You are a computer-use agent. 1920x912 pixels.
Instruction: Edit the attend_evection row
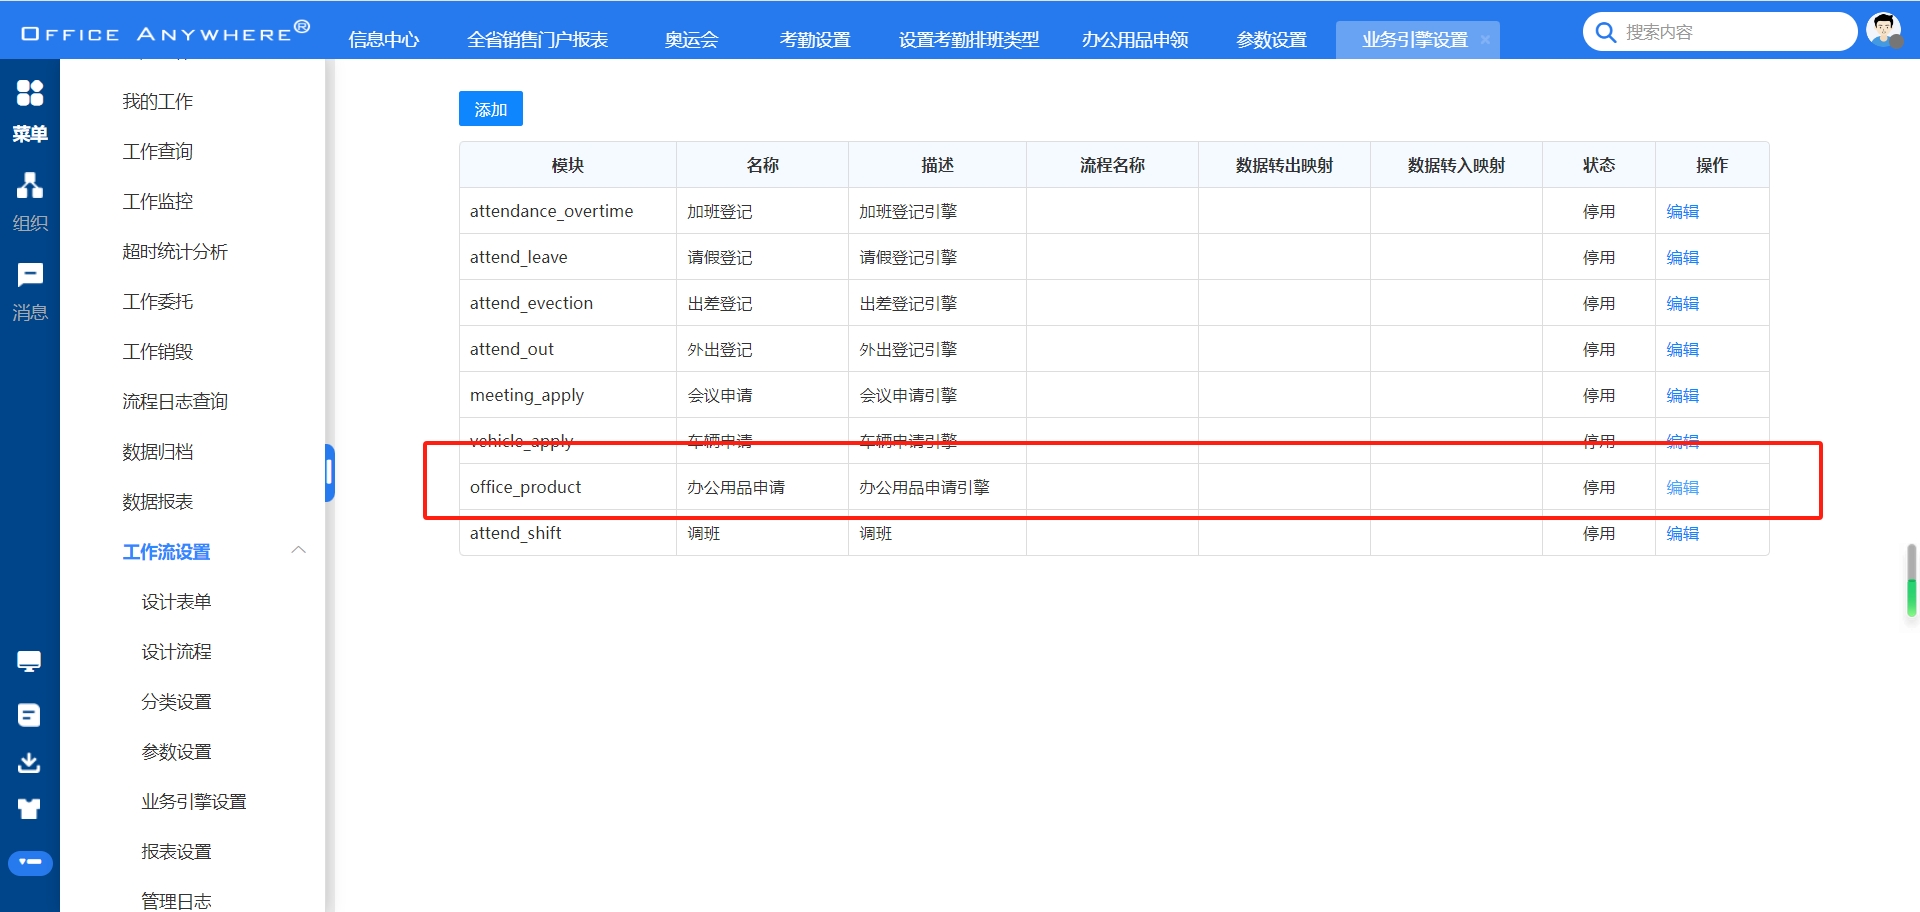click(x=1683, y=304)
